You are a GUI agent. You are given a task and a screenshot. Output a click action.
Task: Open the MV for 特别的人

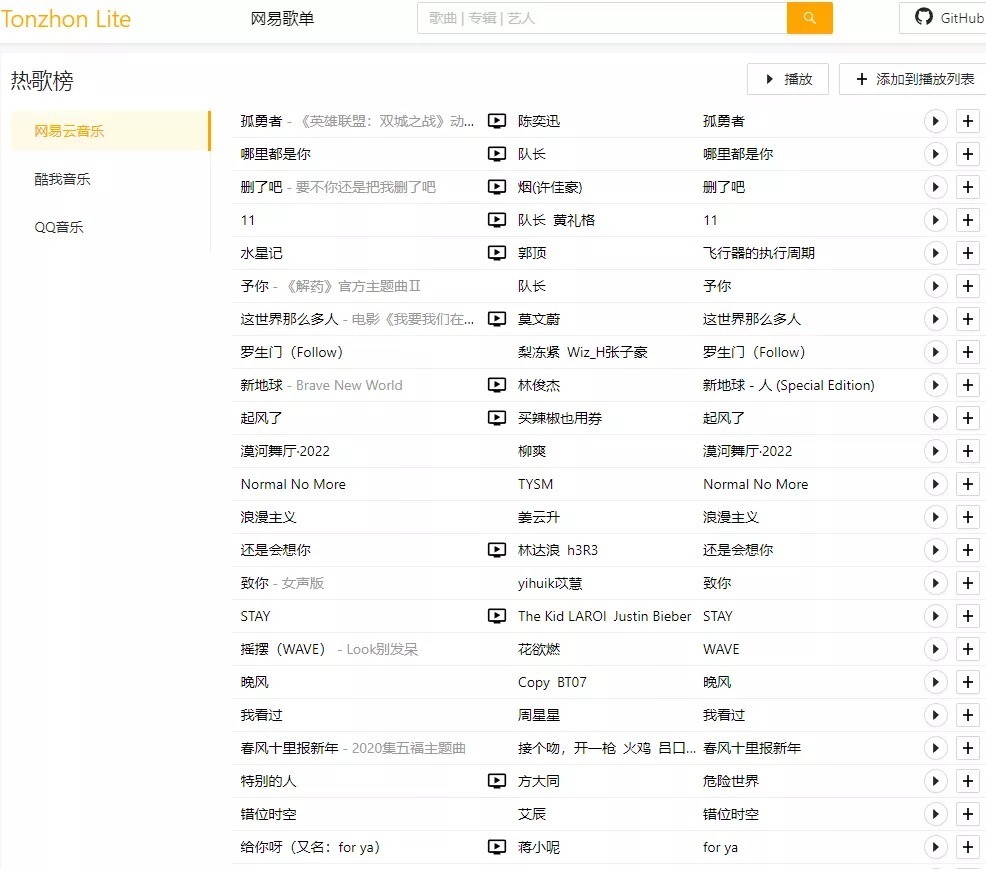[x=496, y=781]
